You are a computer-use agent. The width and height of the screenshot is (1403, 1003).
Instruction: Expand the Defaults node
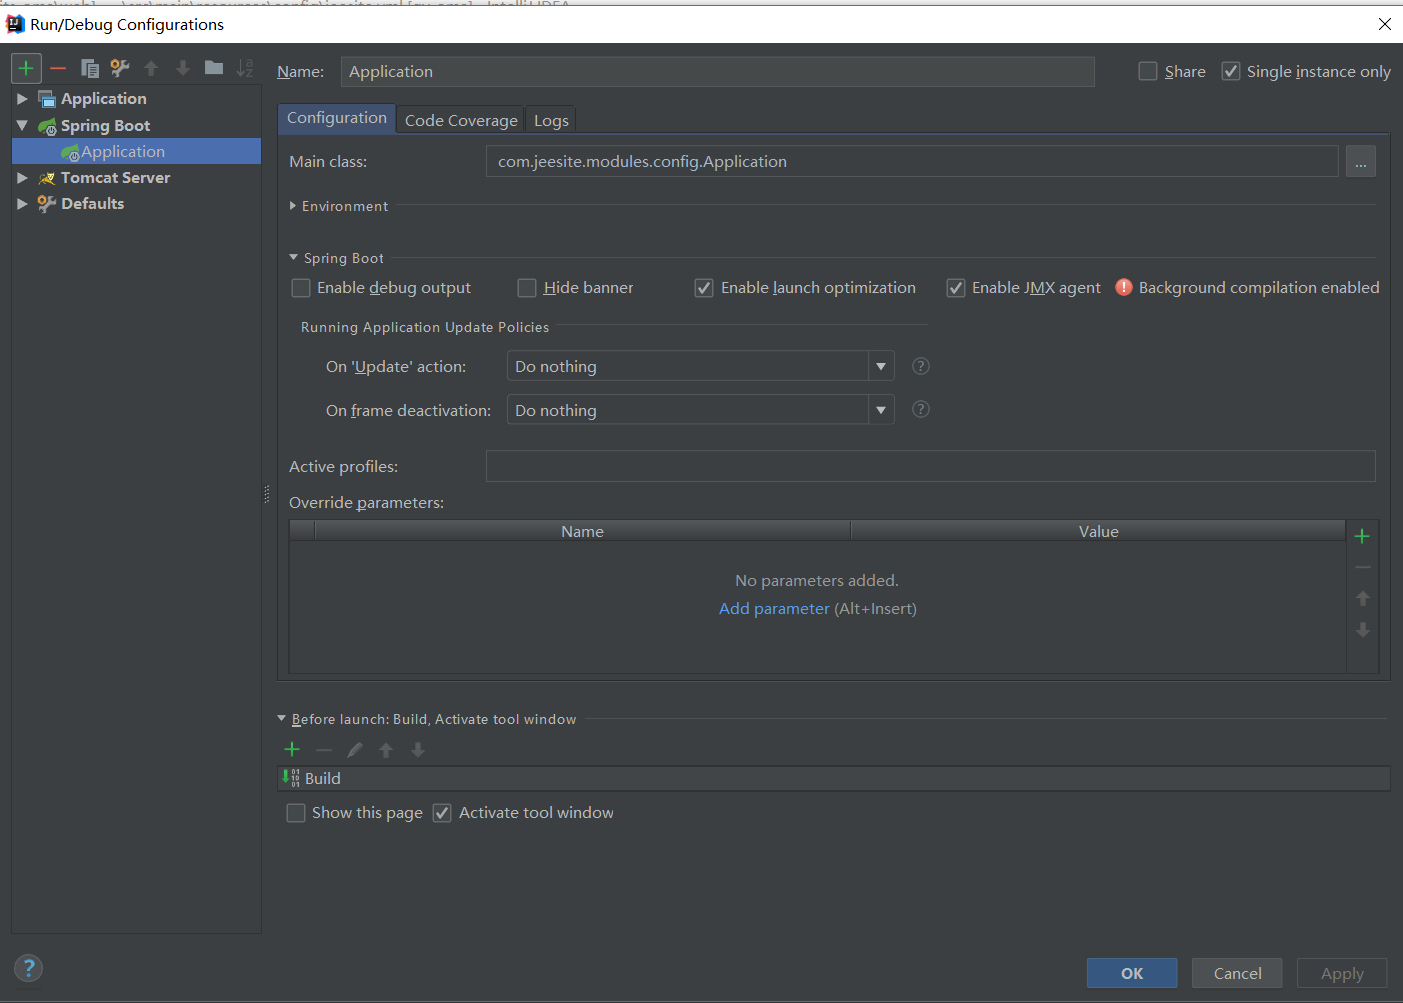point(22,204)
